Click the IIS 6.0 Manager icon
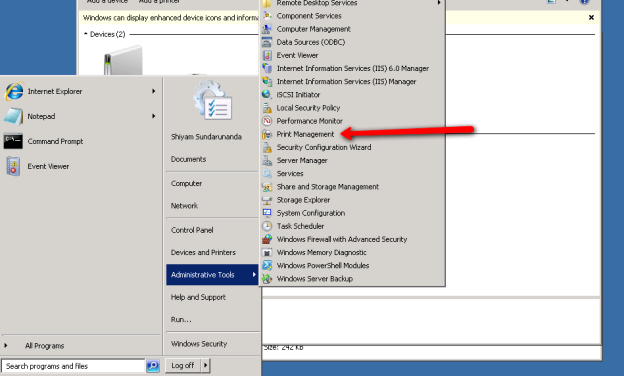 (x=267, y=68)
